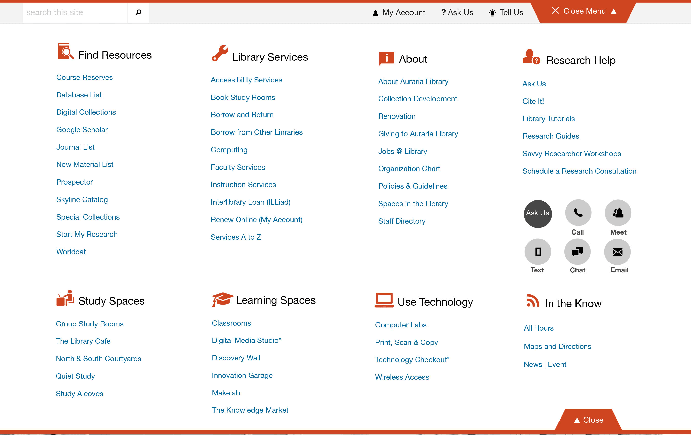This screenshot has height=435, width=691.
Task: Open Chat via the chat bubbles icon
Action: (578, 251)
